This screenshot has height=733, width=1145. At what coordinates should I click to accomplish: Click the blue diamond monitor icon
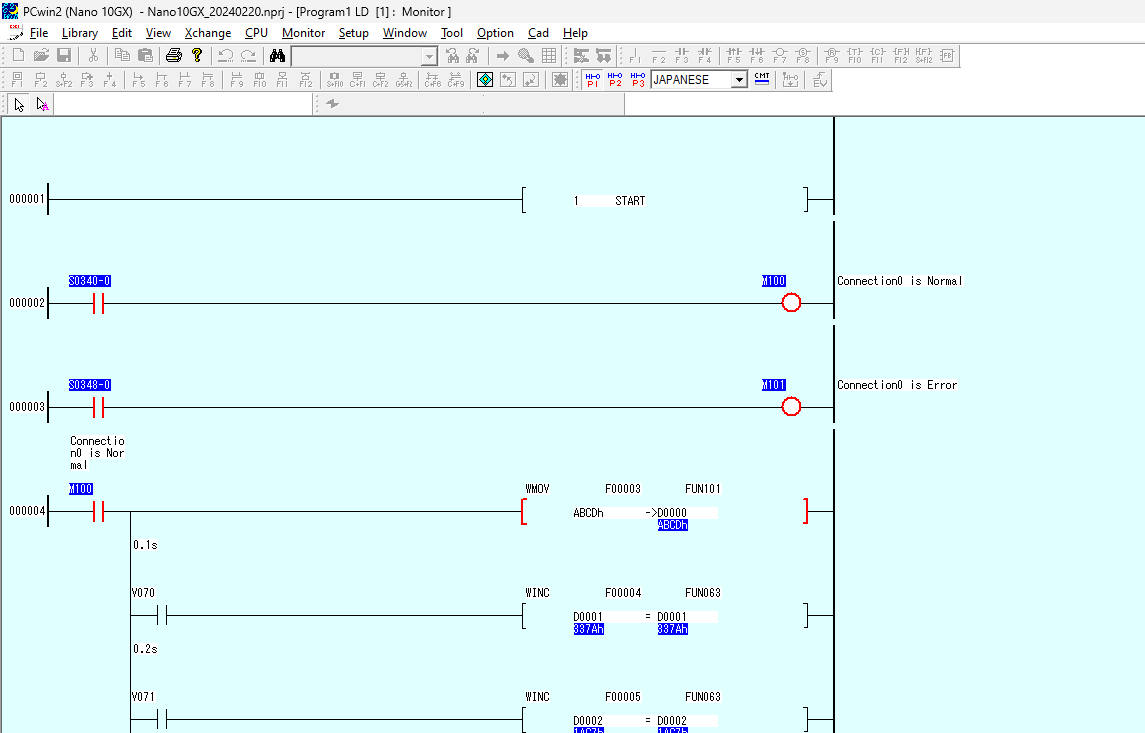coord(485,80)
